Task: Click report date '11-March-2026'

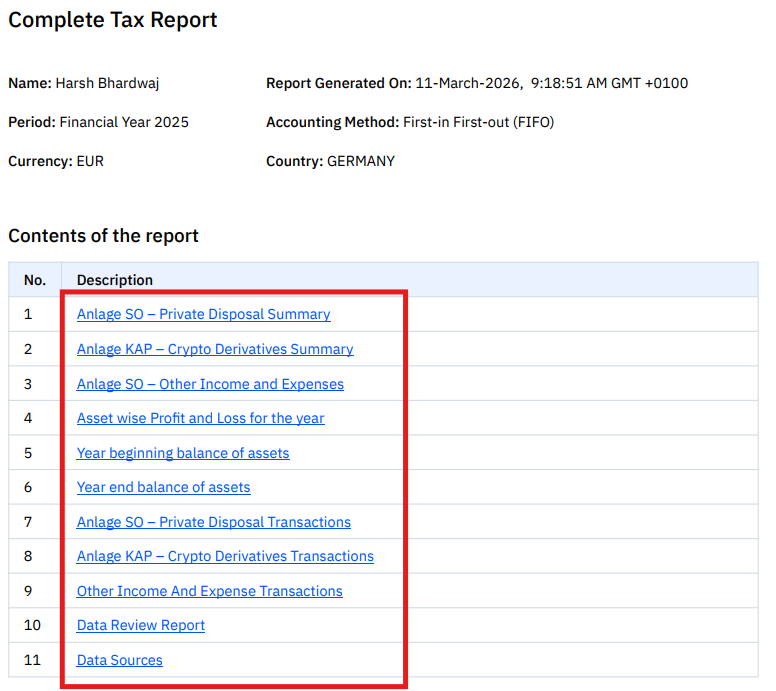Action: pyautogui.click(x=469, y=83)
